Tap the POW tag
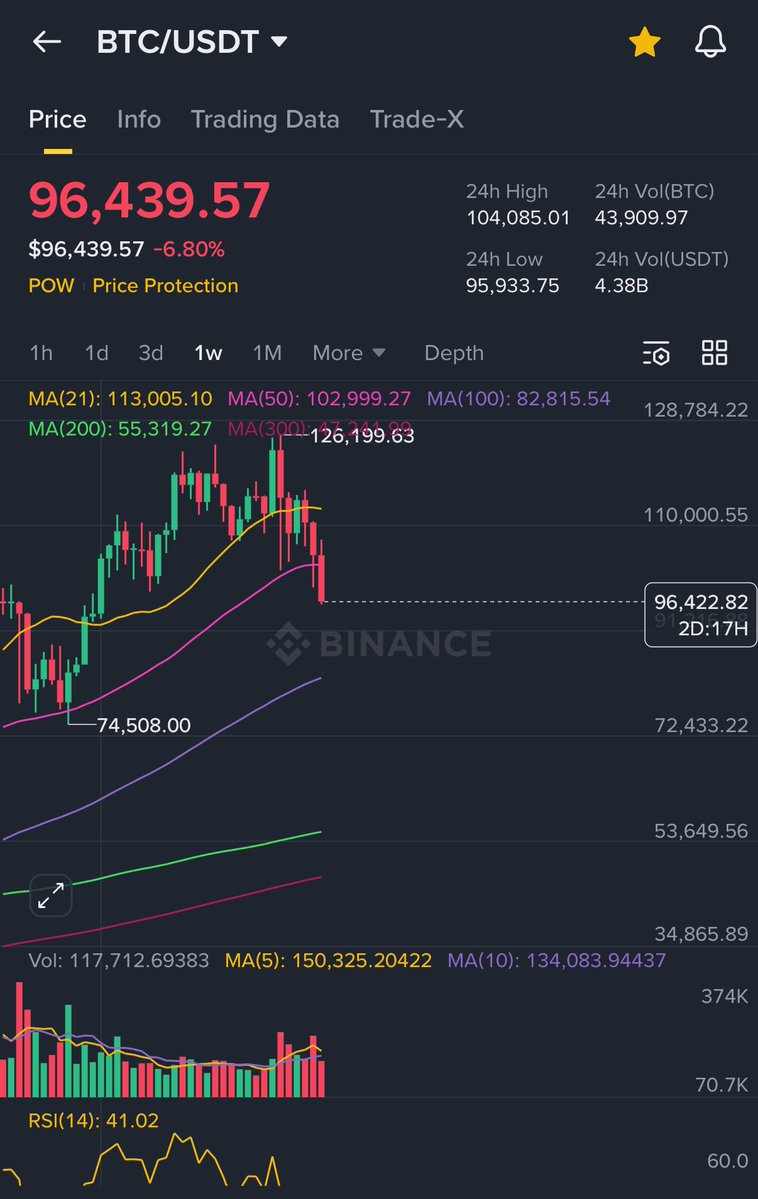 tap(51, 286)
